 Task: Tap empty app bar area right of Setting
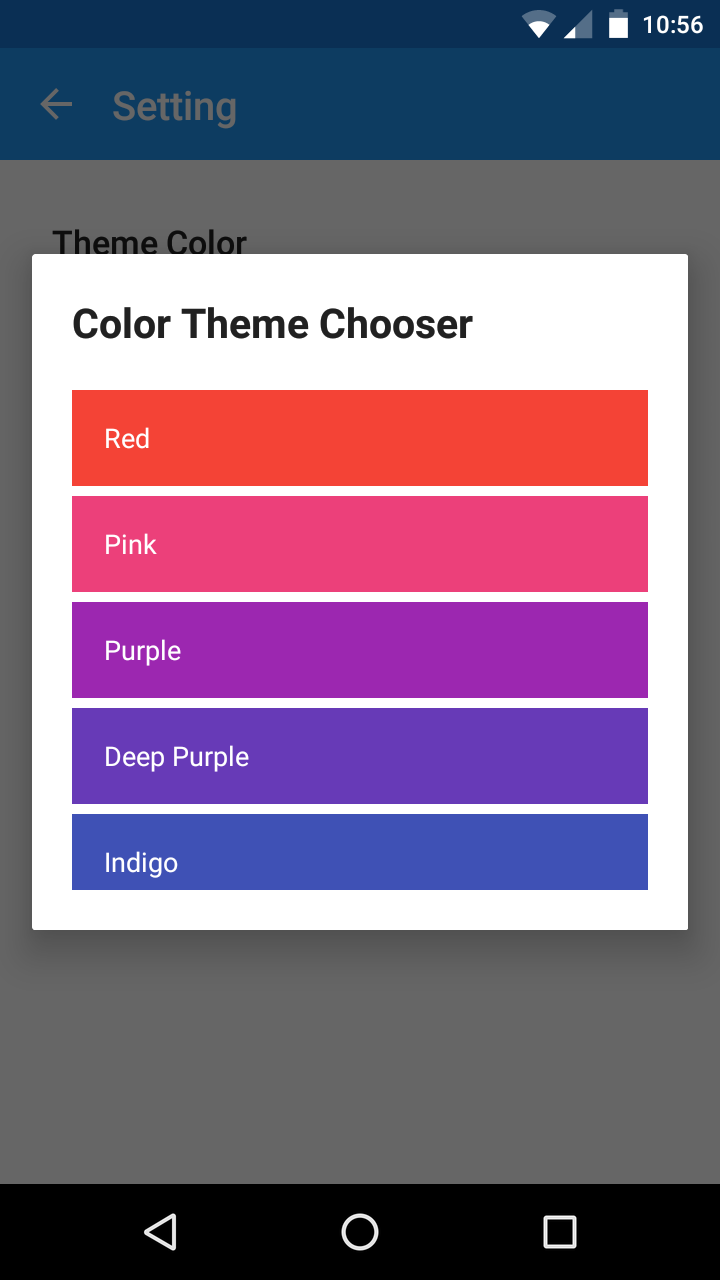coord(480,104)
